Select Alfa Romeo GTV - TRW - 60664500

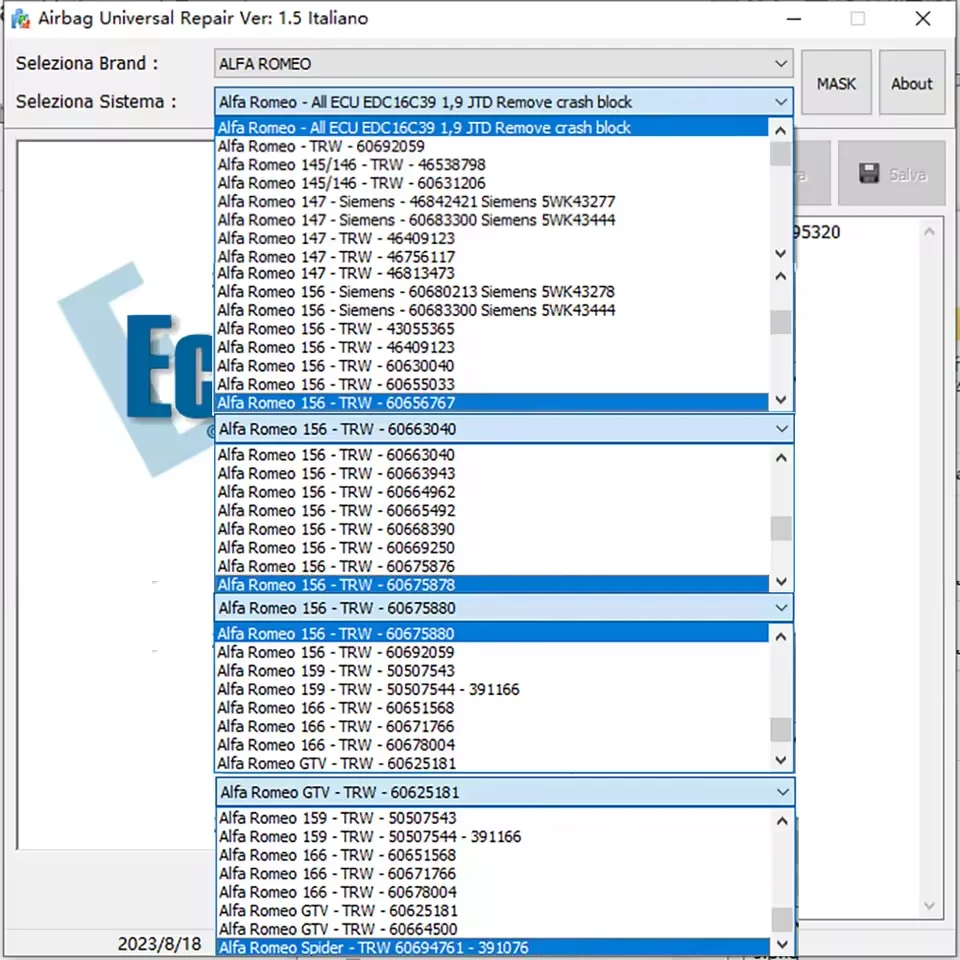pyautogui.click(x=493, y=929)
